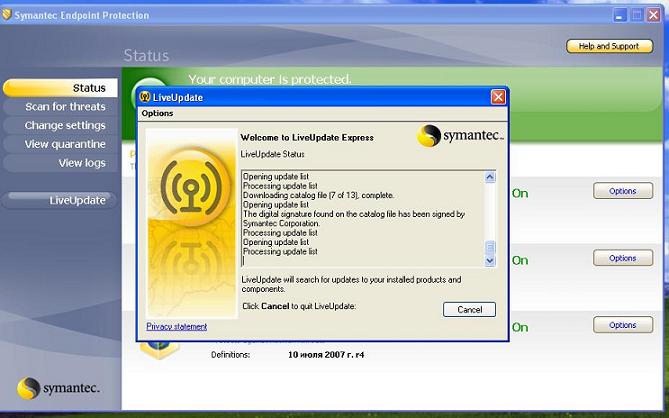
Task: Click Options for the first protection row
Action: 623,191
